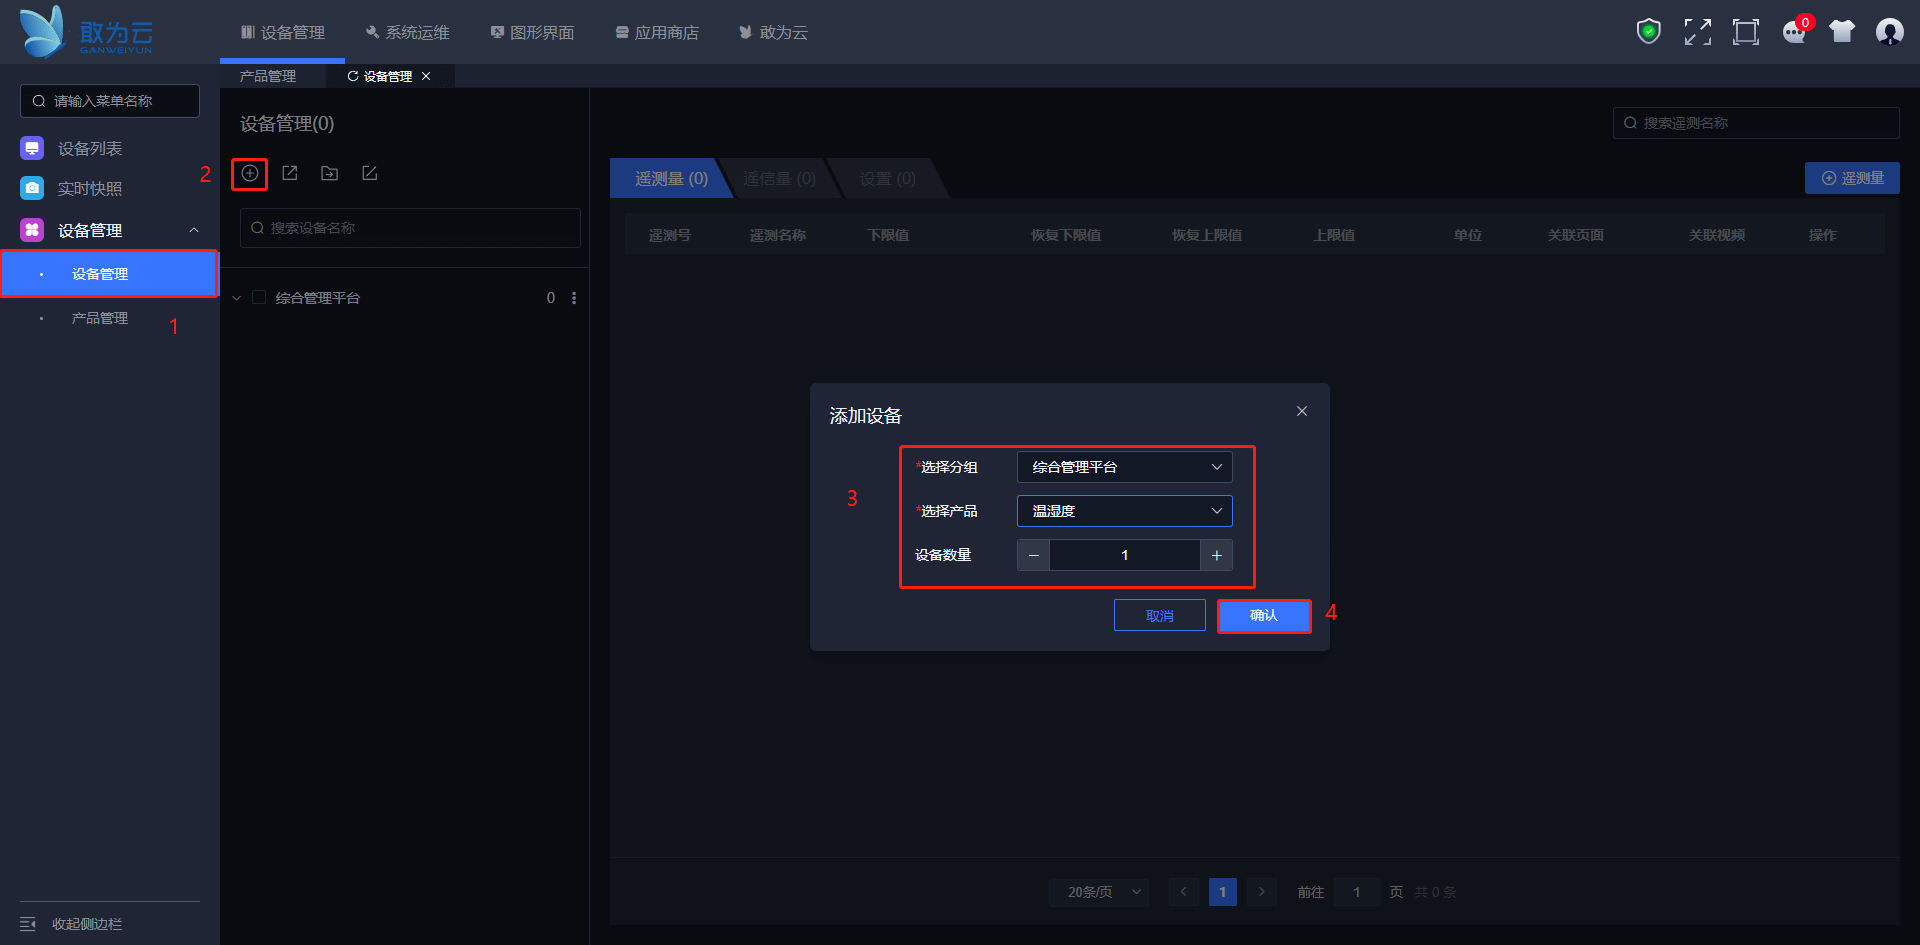Close the 设备管理 tab
The image size is (1920, 945).
click(426, 76)
